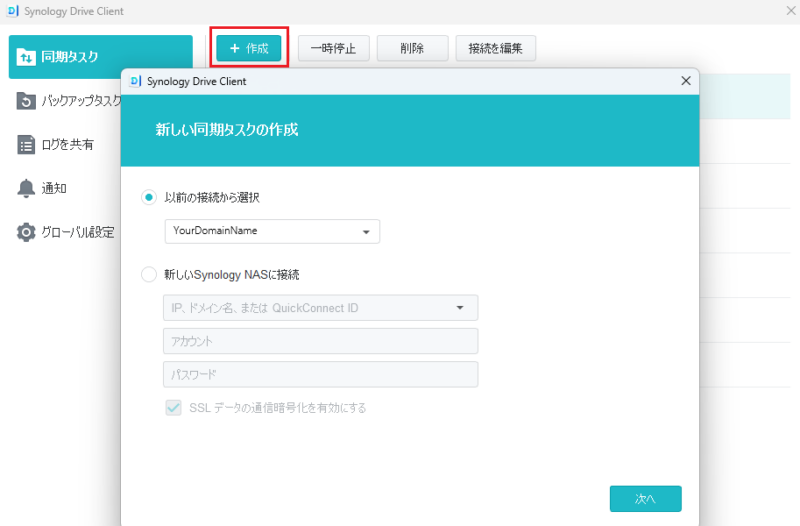Click the 一時停止 pause button
This screenshot has height=526, width=800.
(x=333, y=48)
